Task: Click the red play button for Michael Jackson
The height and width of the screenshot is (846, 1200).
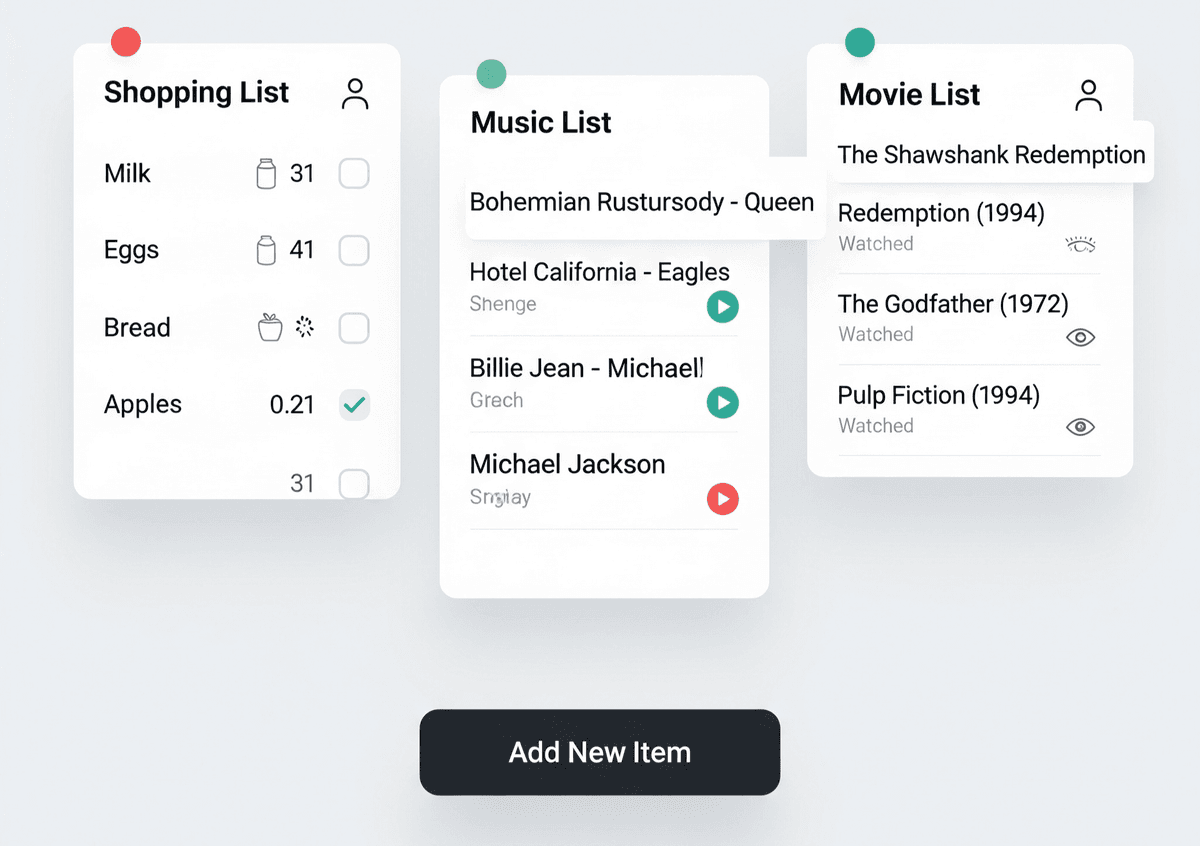Action: tap(723, 498)
